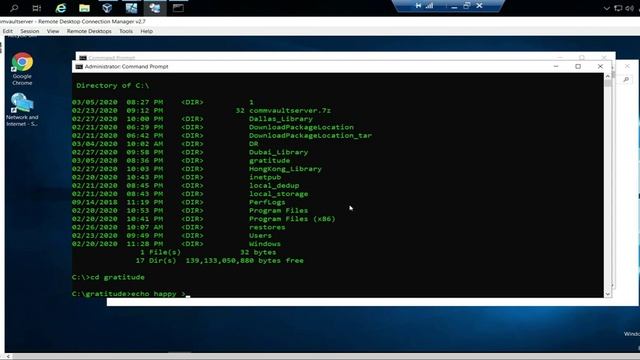Click 'gratitude' directory entry in listing

pos(269,160)
